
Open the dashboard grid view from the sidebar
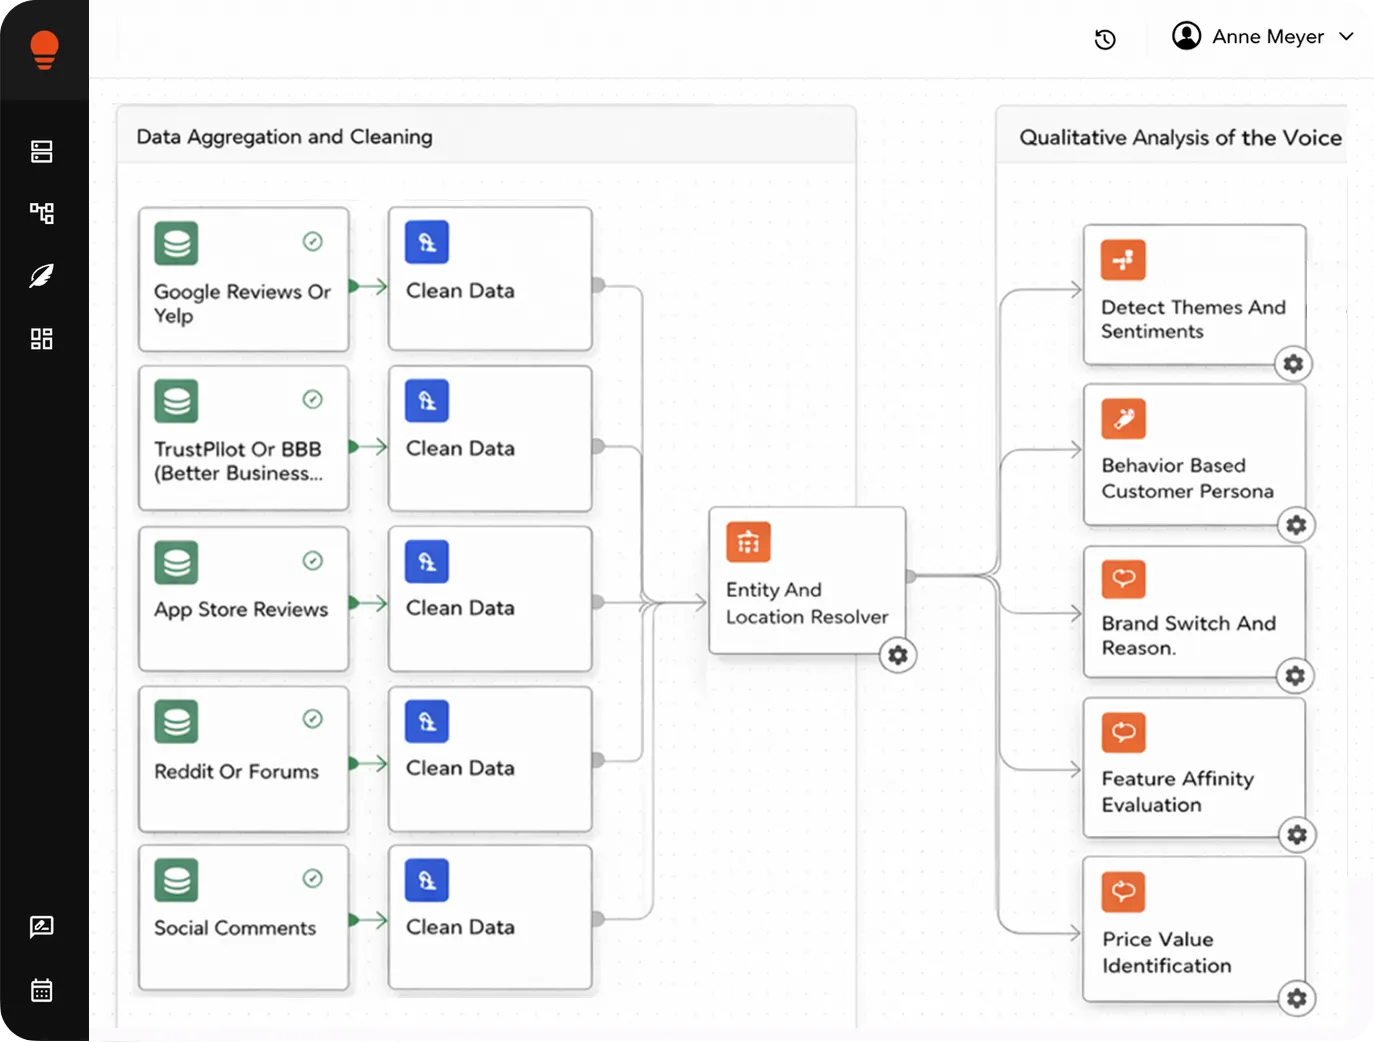[41, 338]
